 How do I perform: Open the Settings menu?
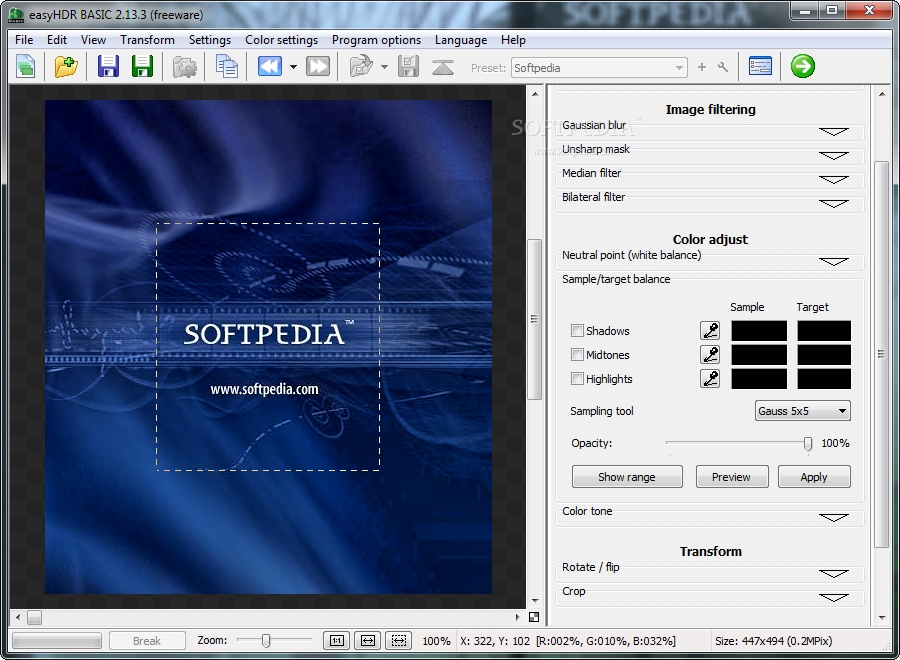pyautogui.click(x=210, y=40)
